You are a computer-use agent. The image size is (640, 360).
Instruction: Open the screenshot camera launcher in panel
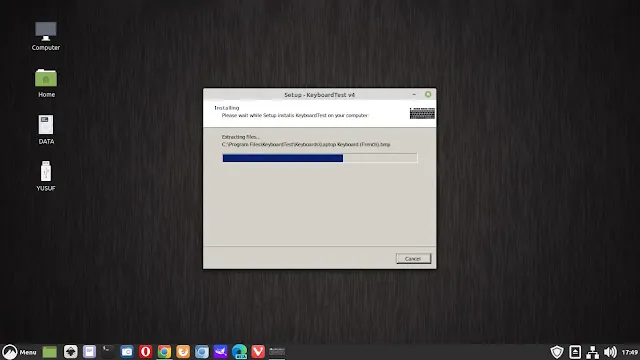tap(127, 352)
